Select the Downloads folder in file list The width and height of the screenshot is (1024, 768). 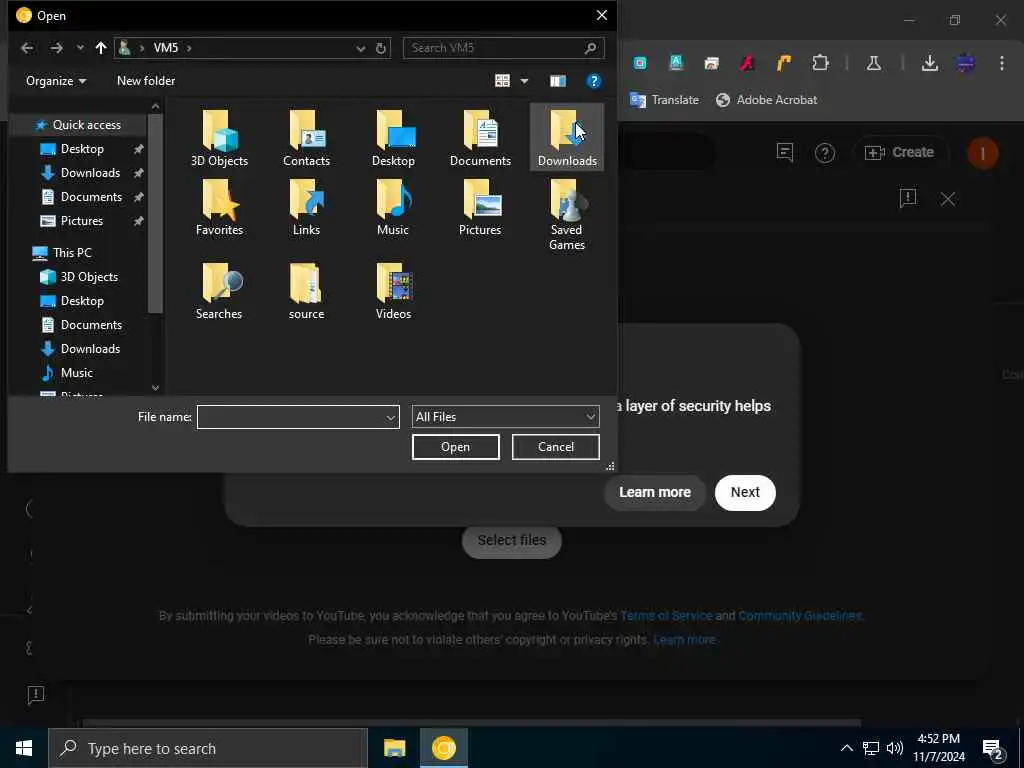pyautogui.click(x=567, y=138)
